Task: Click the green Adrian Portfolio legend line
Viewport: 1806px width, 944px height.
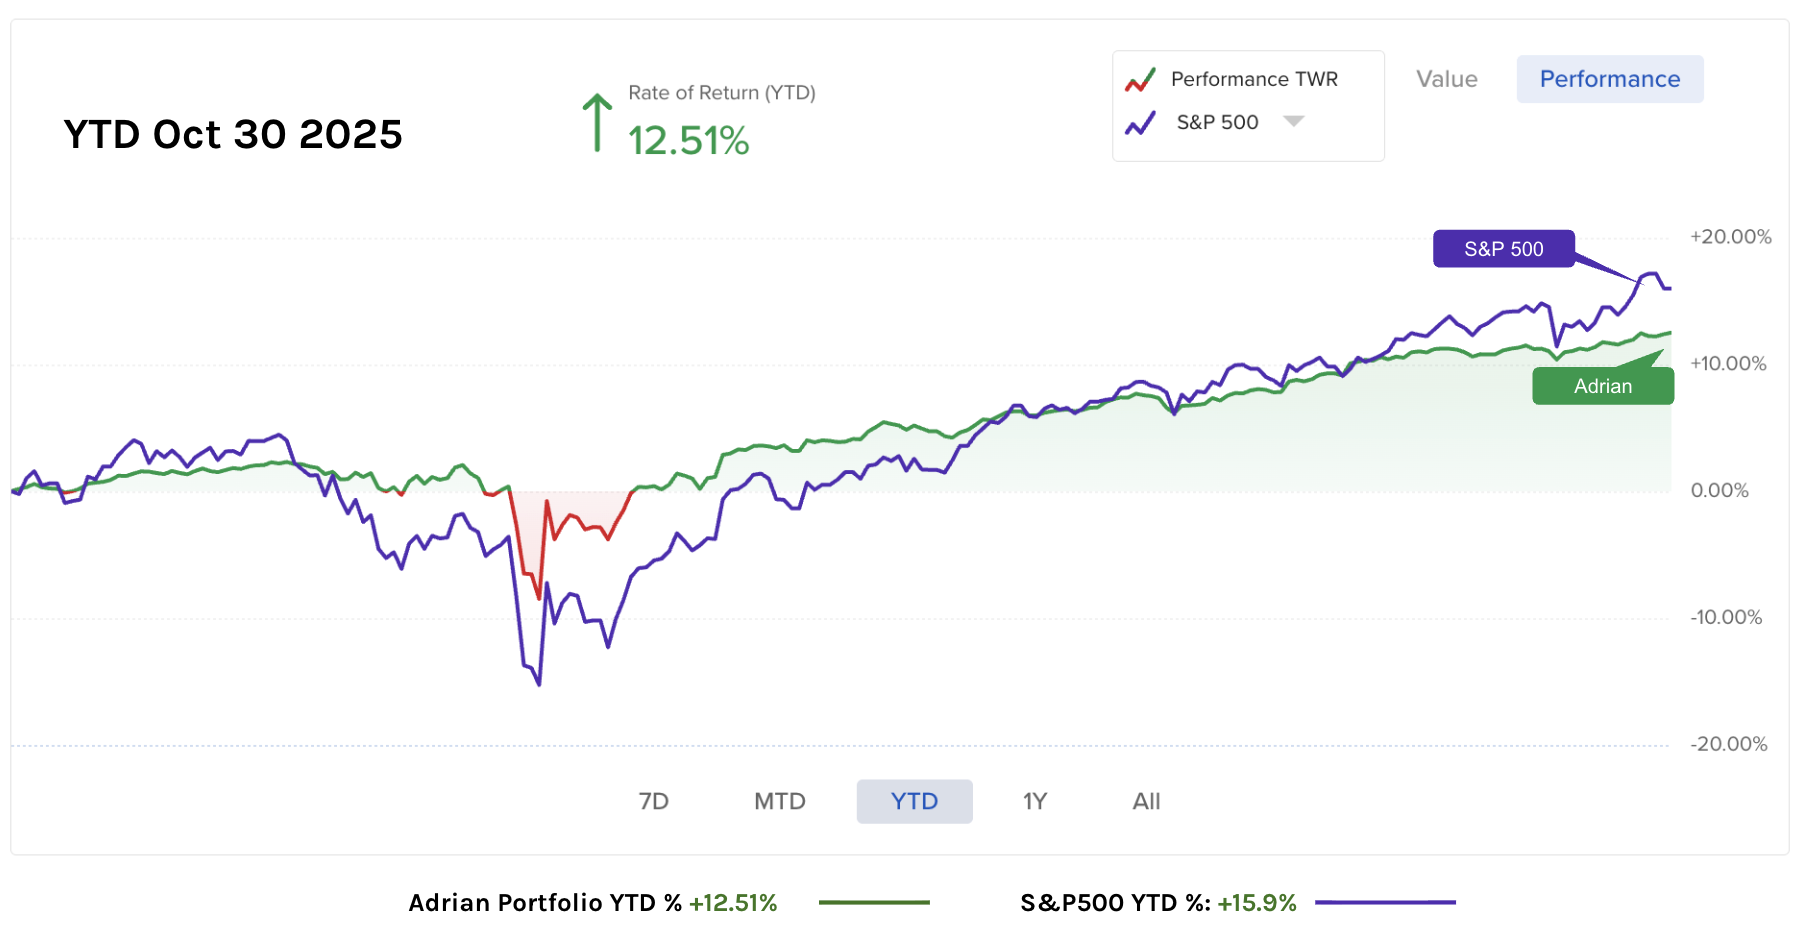Action: pos(874,902)
